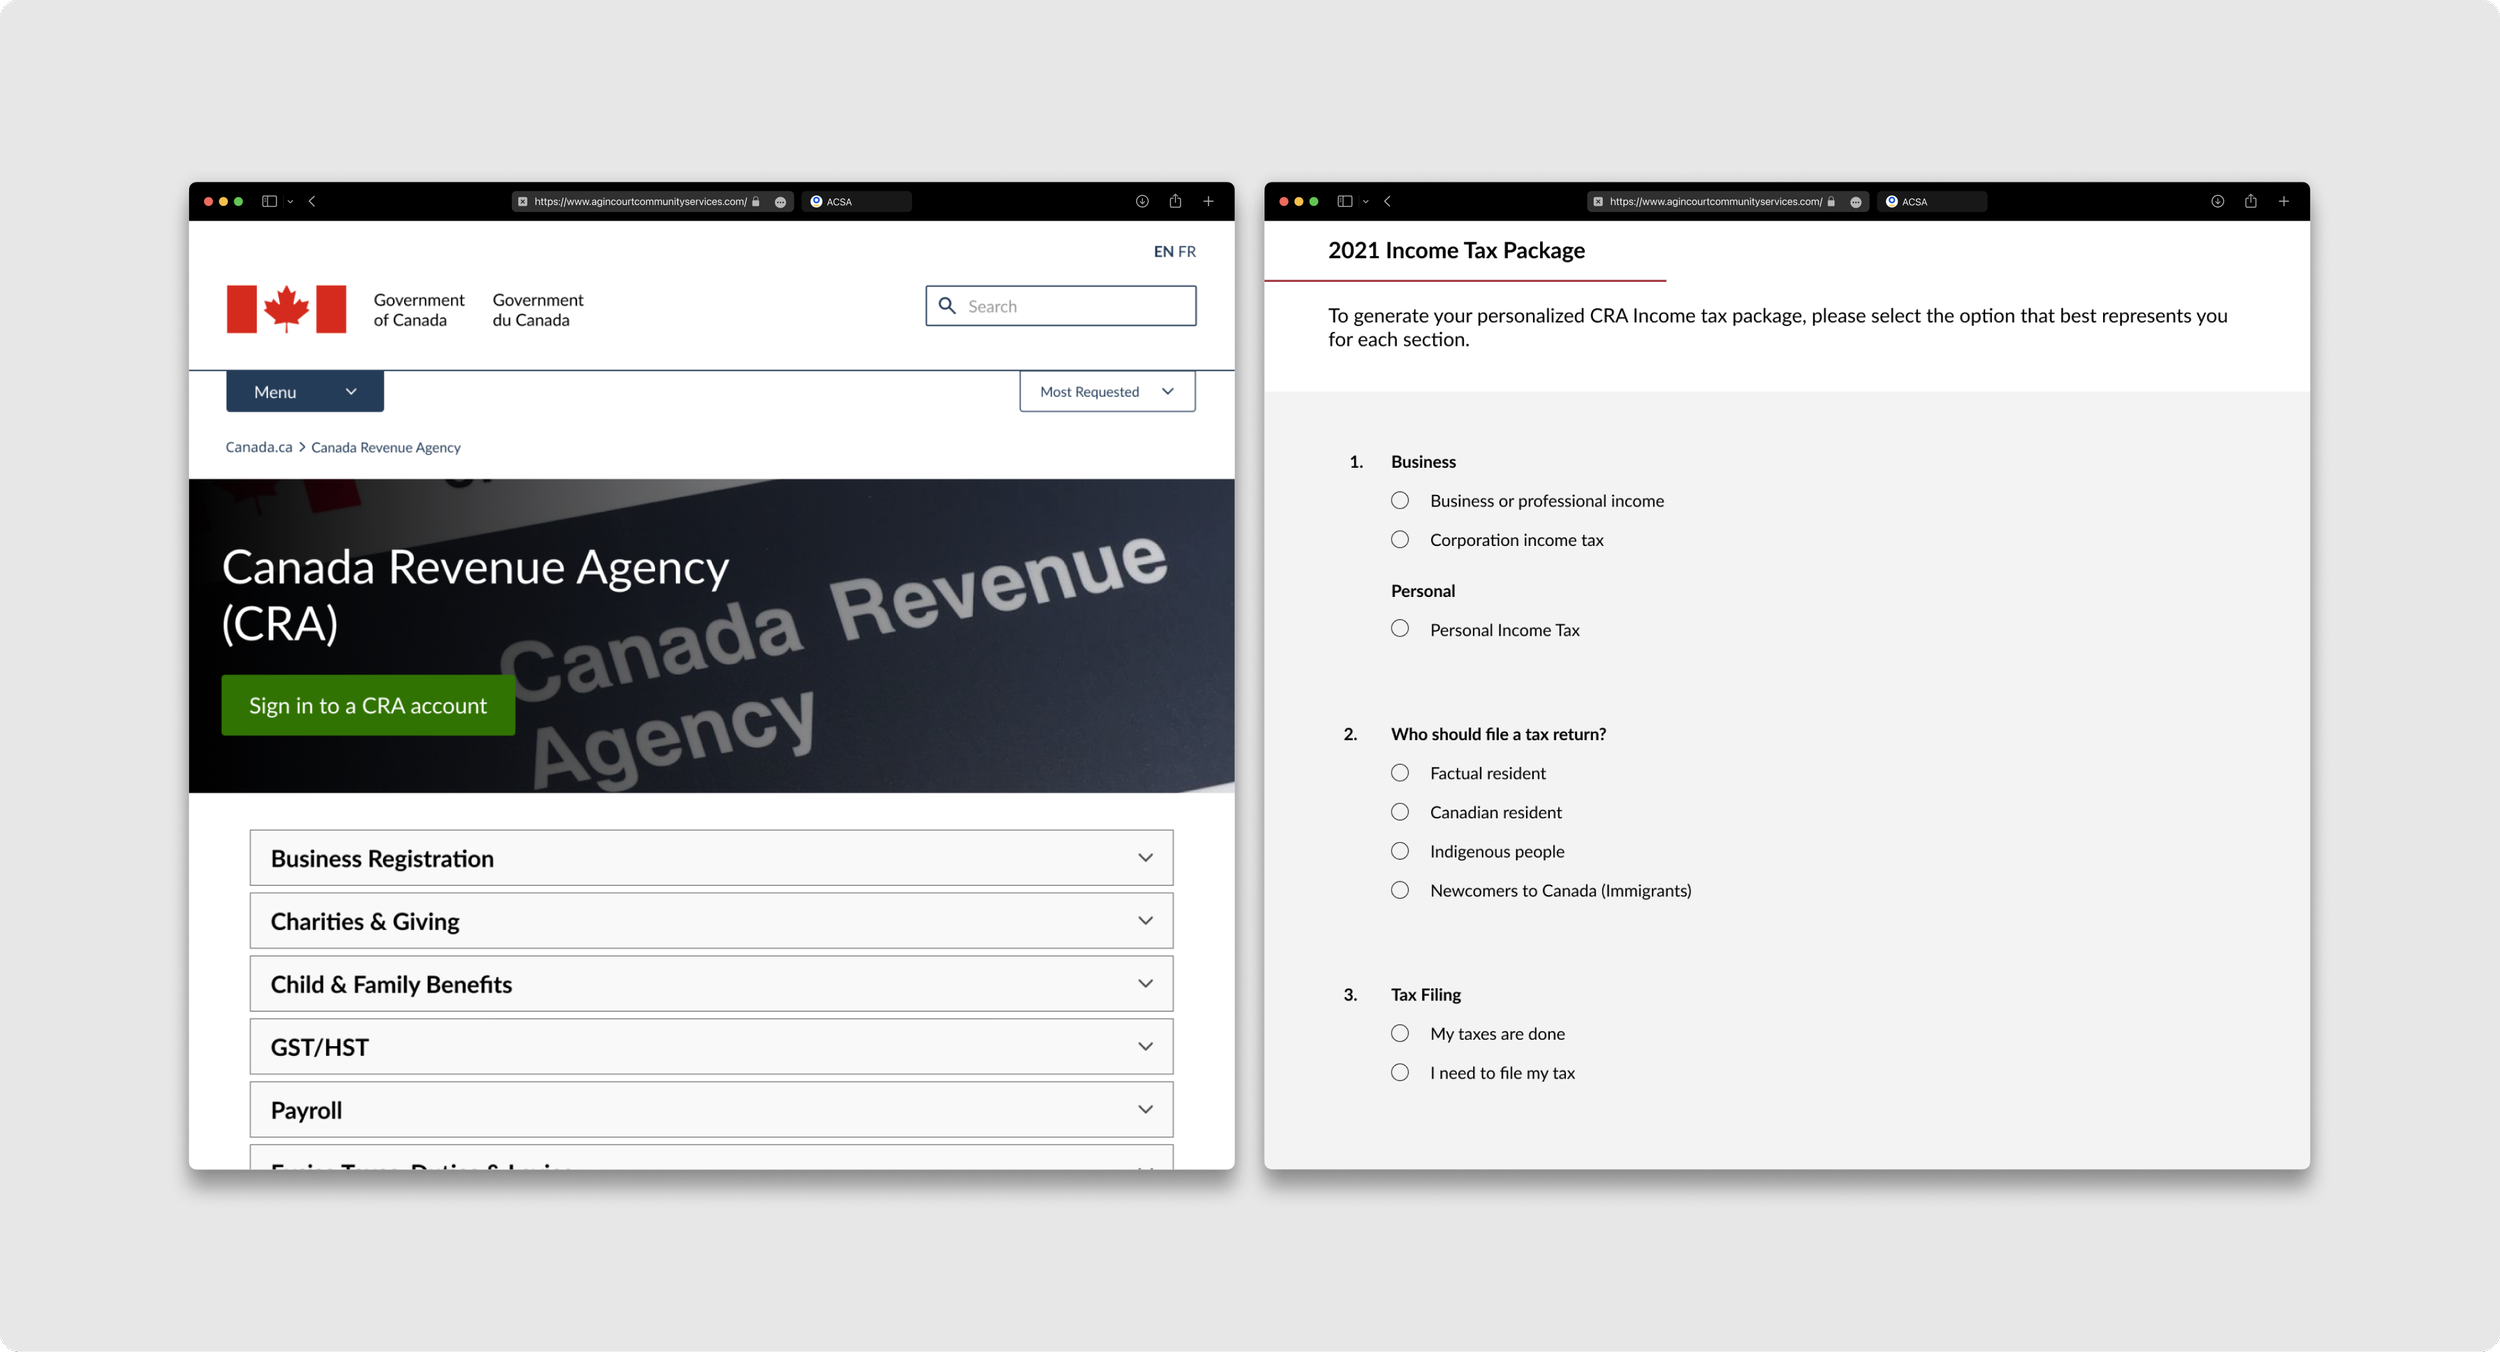Click back arrow in right browser window
Screen dimensions: 2500x1352
pos(1387,201)
